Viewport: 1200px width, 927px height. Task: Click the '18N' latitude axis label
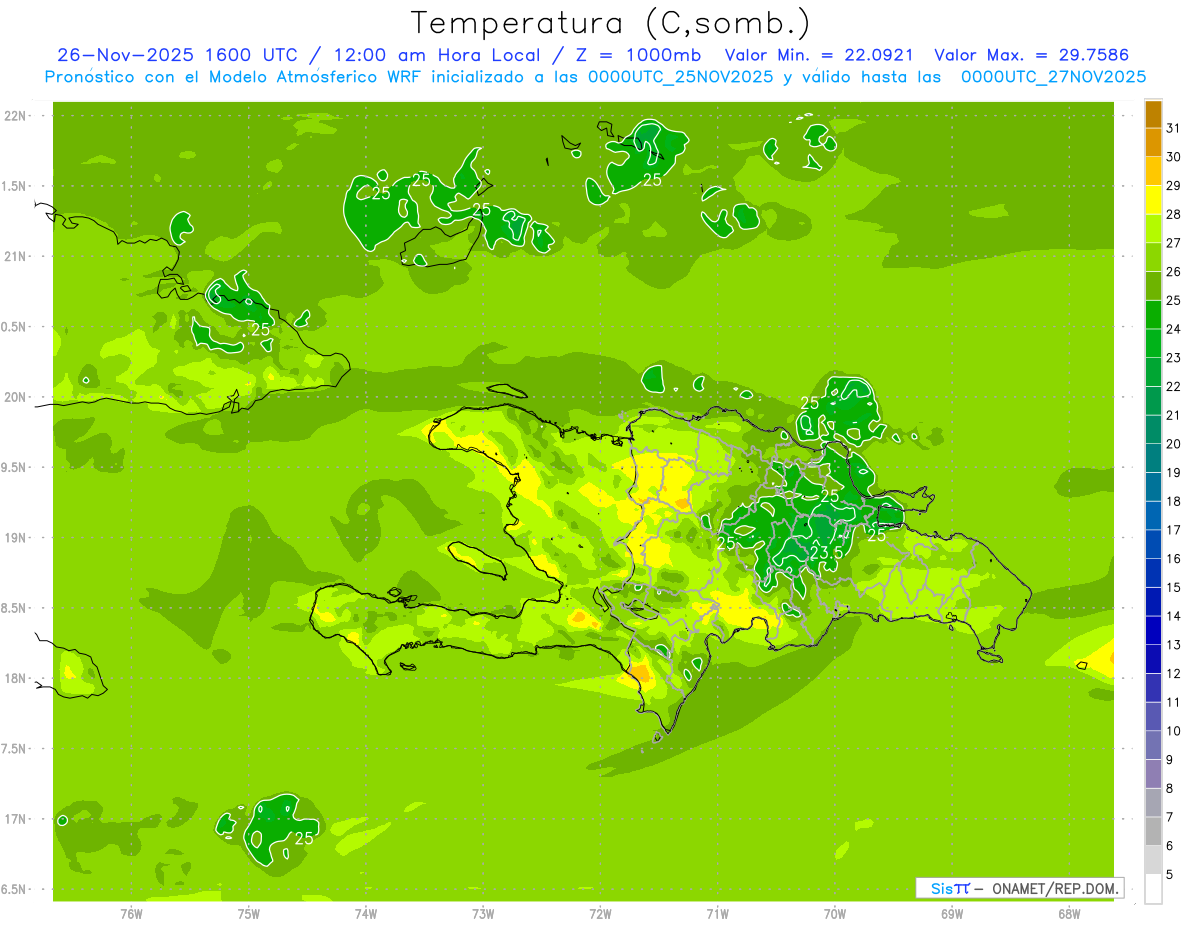15,678
